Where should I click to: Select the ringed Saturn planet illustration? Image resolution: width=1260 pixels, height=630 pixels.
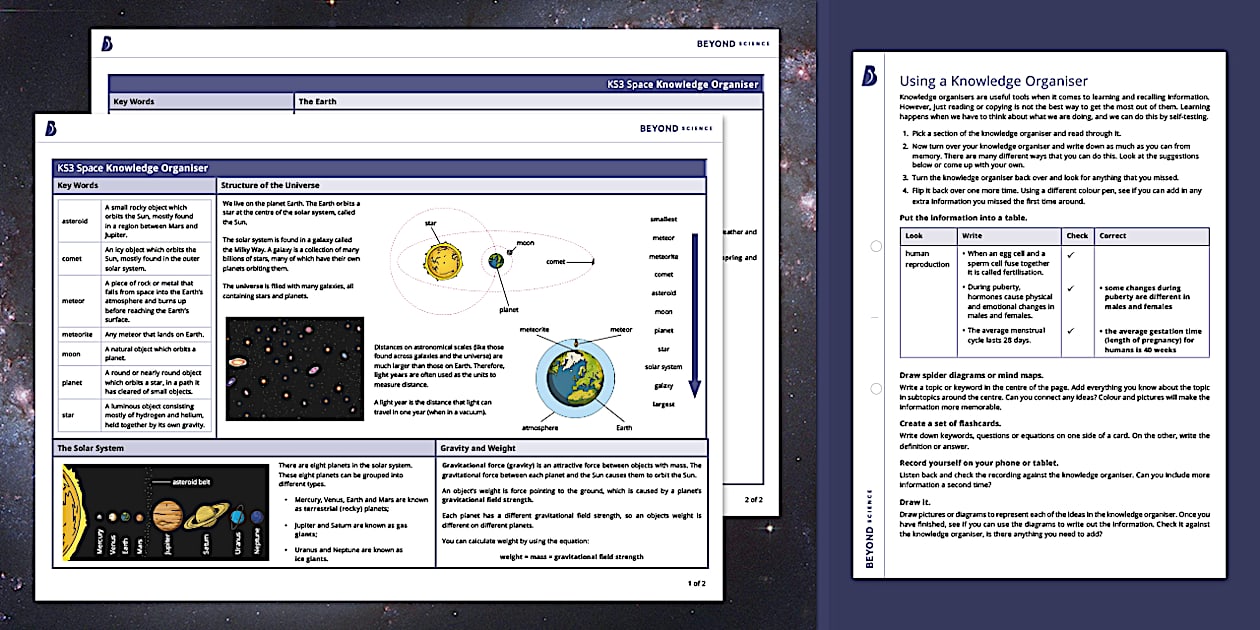[205, 515]
